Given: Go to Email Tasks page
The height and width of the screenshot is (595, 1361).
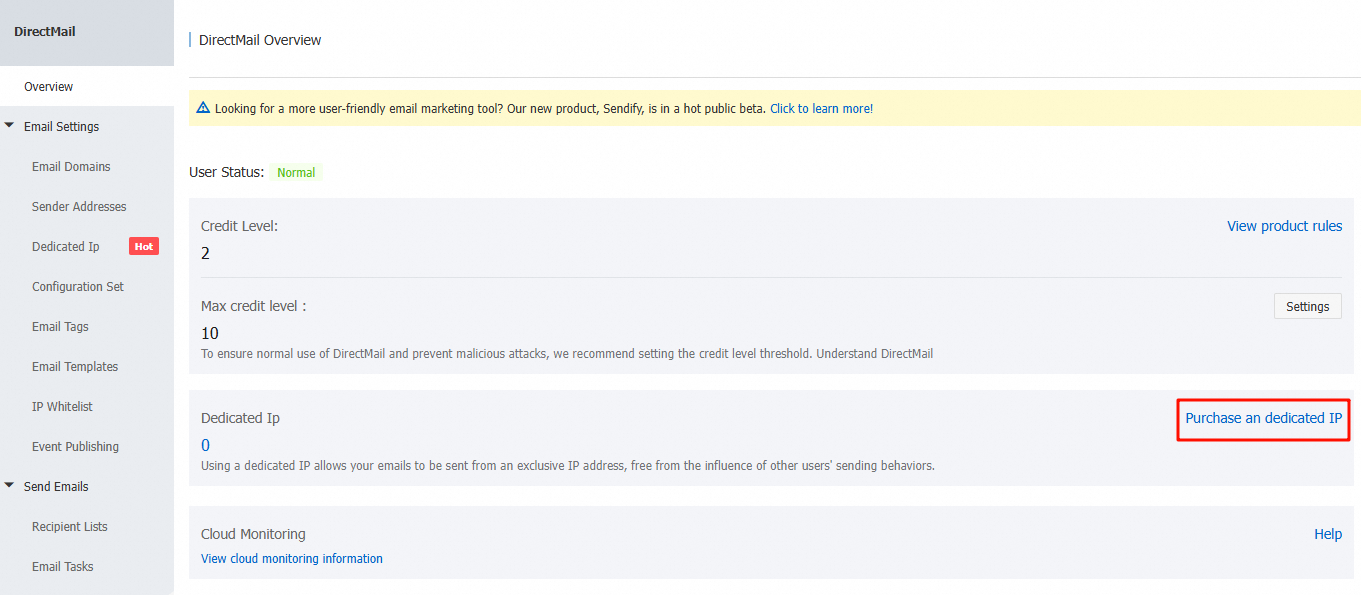Looking at the screenshot, I should pos(62,567).
